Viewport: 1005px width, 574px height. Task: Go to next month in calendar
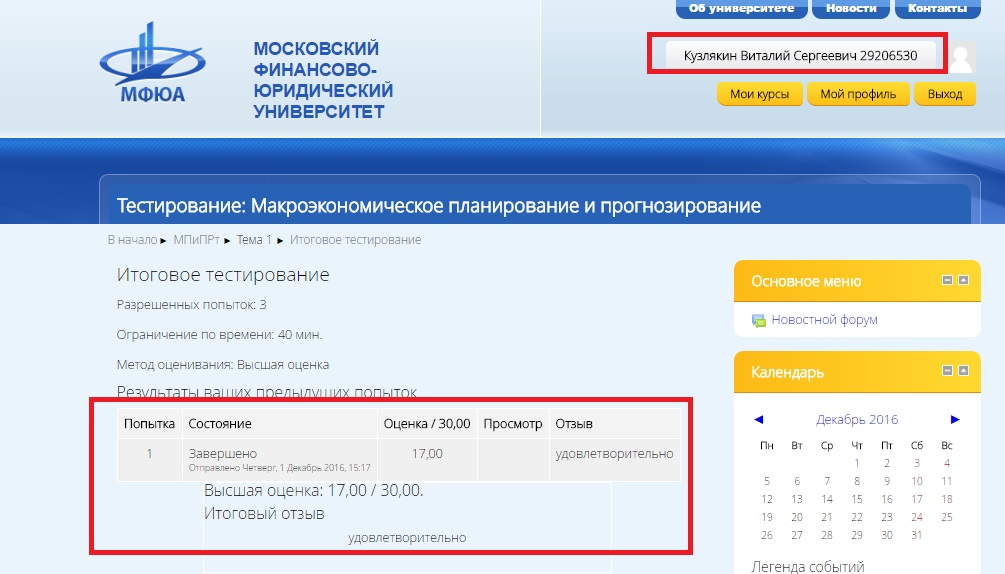point(955,419)
